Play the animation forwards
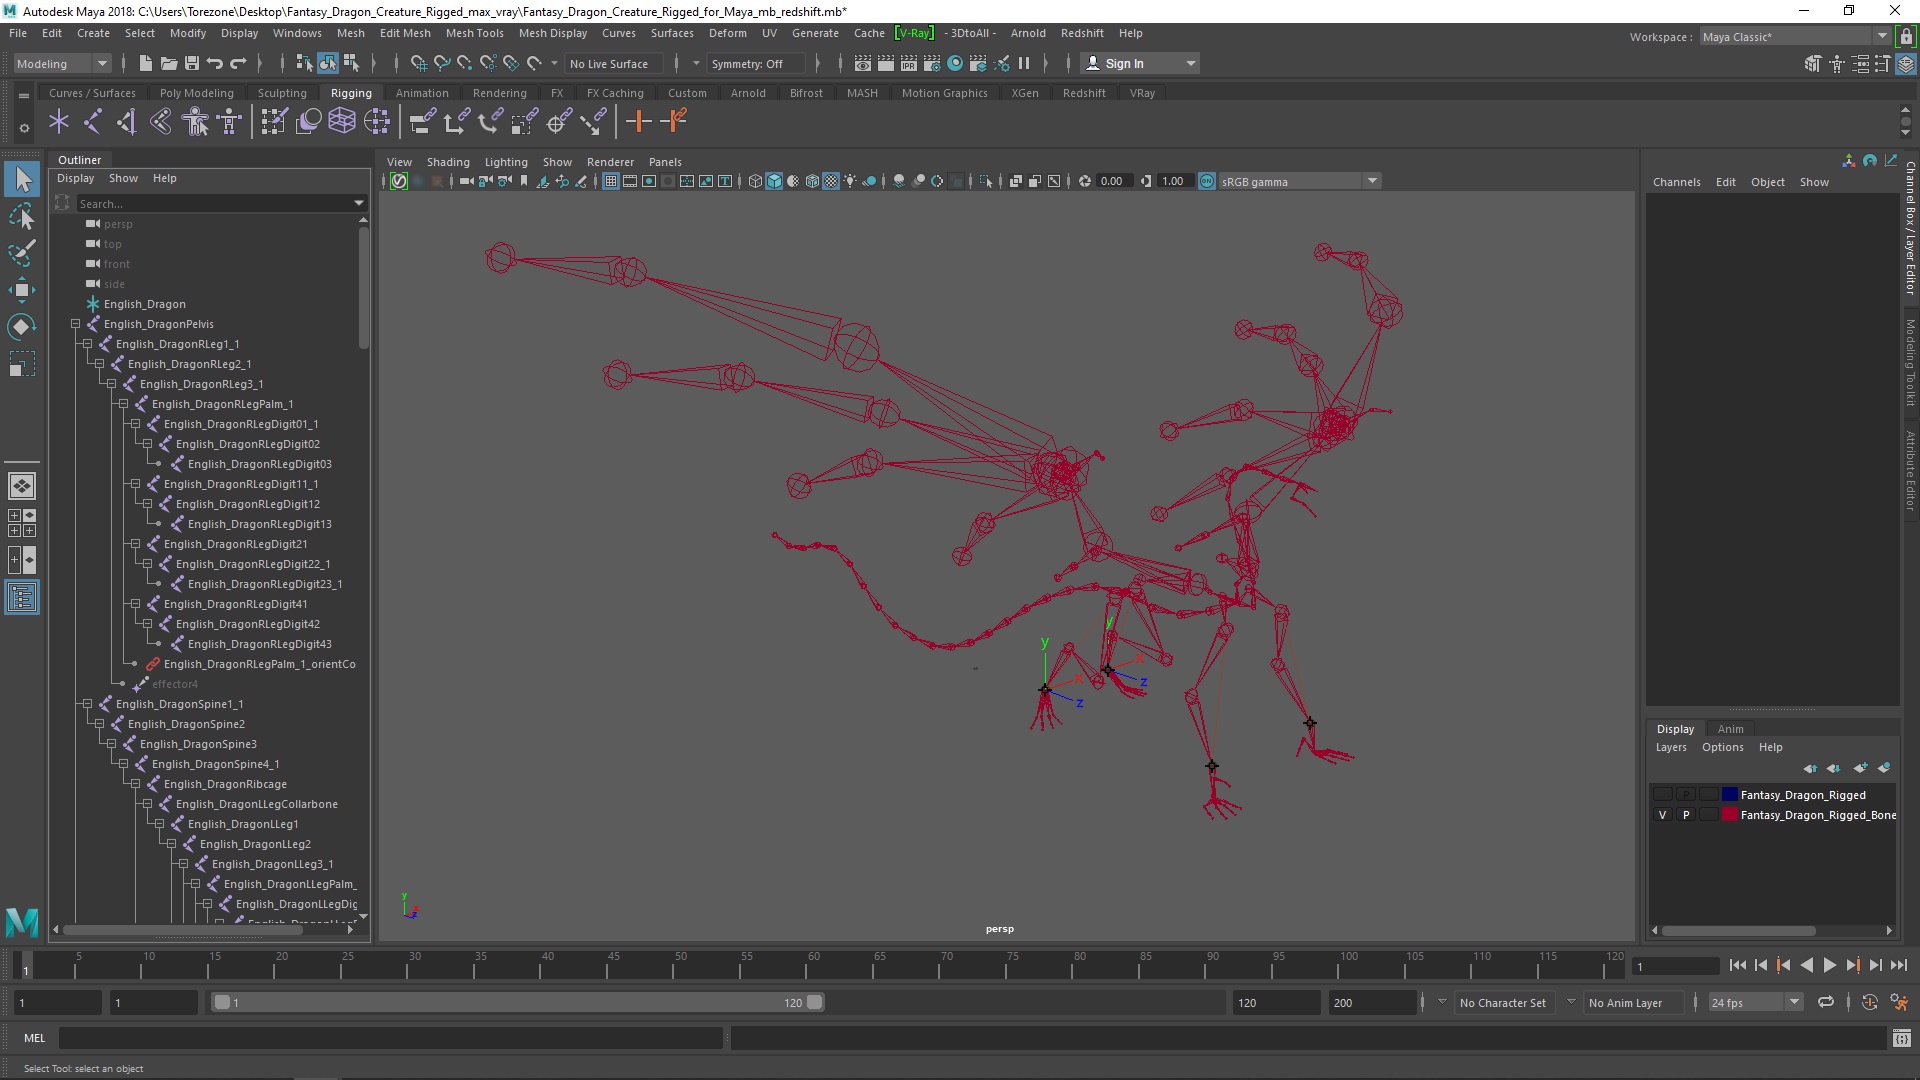 pyautogui.click(x=1829, y=965)
